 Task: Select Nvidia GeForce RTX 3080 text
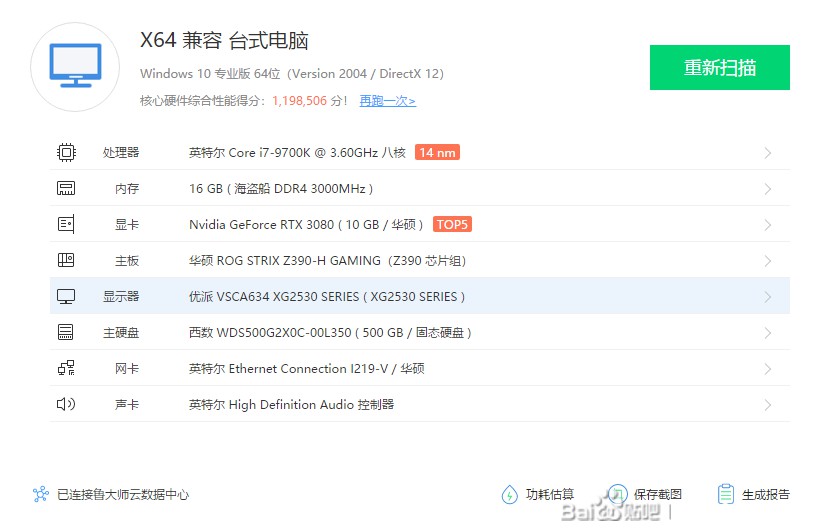click(306, 224)
